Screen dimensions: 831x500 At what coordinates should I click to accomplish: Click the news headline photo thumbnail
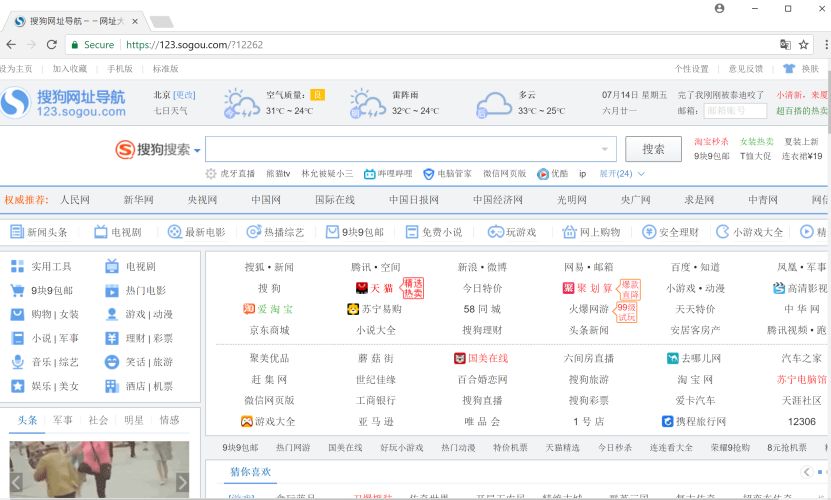(x=99, y=469)
